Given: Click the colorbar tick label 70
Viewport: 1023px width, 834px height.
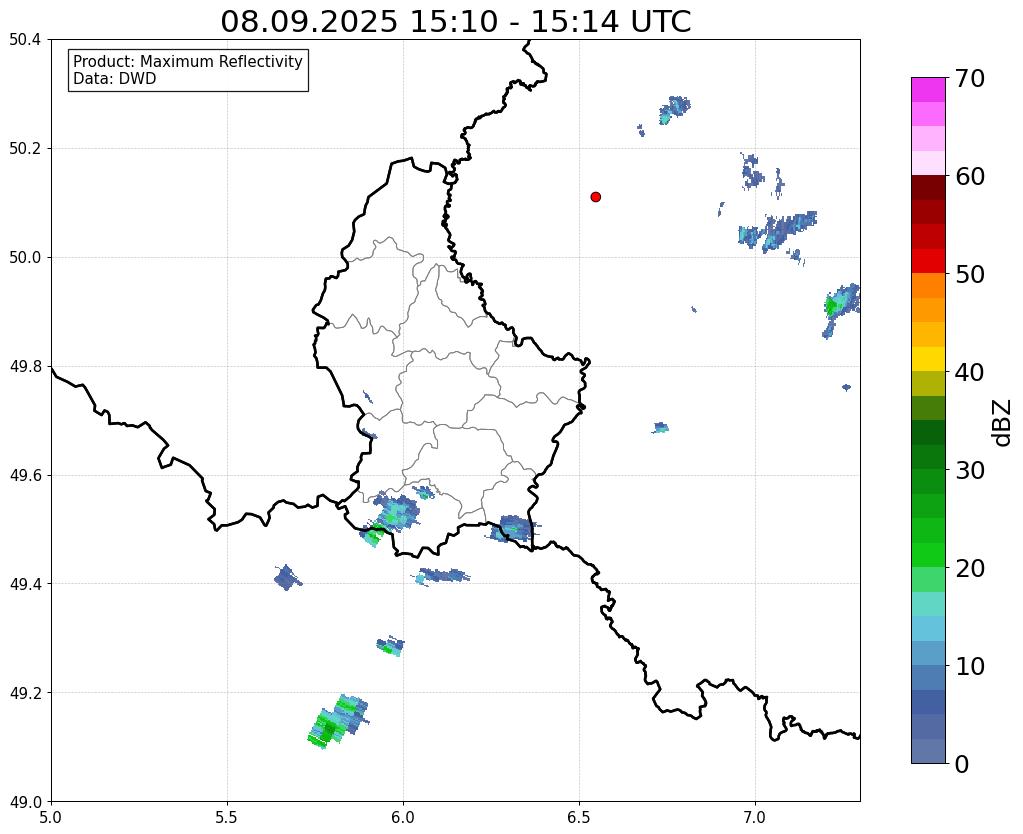Looking at the screenshot, I should point(970,78).
